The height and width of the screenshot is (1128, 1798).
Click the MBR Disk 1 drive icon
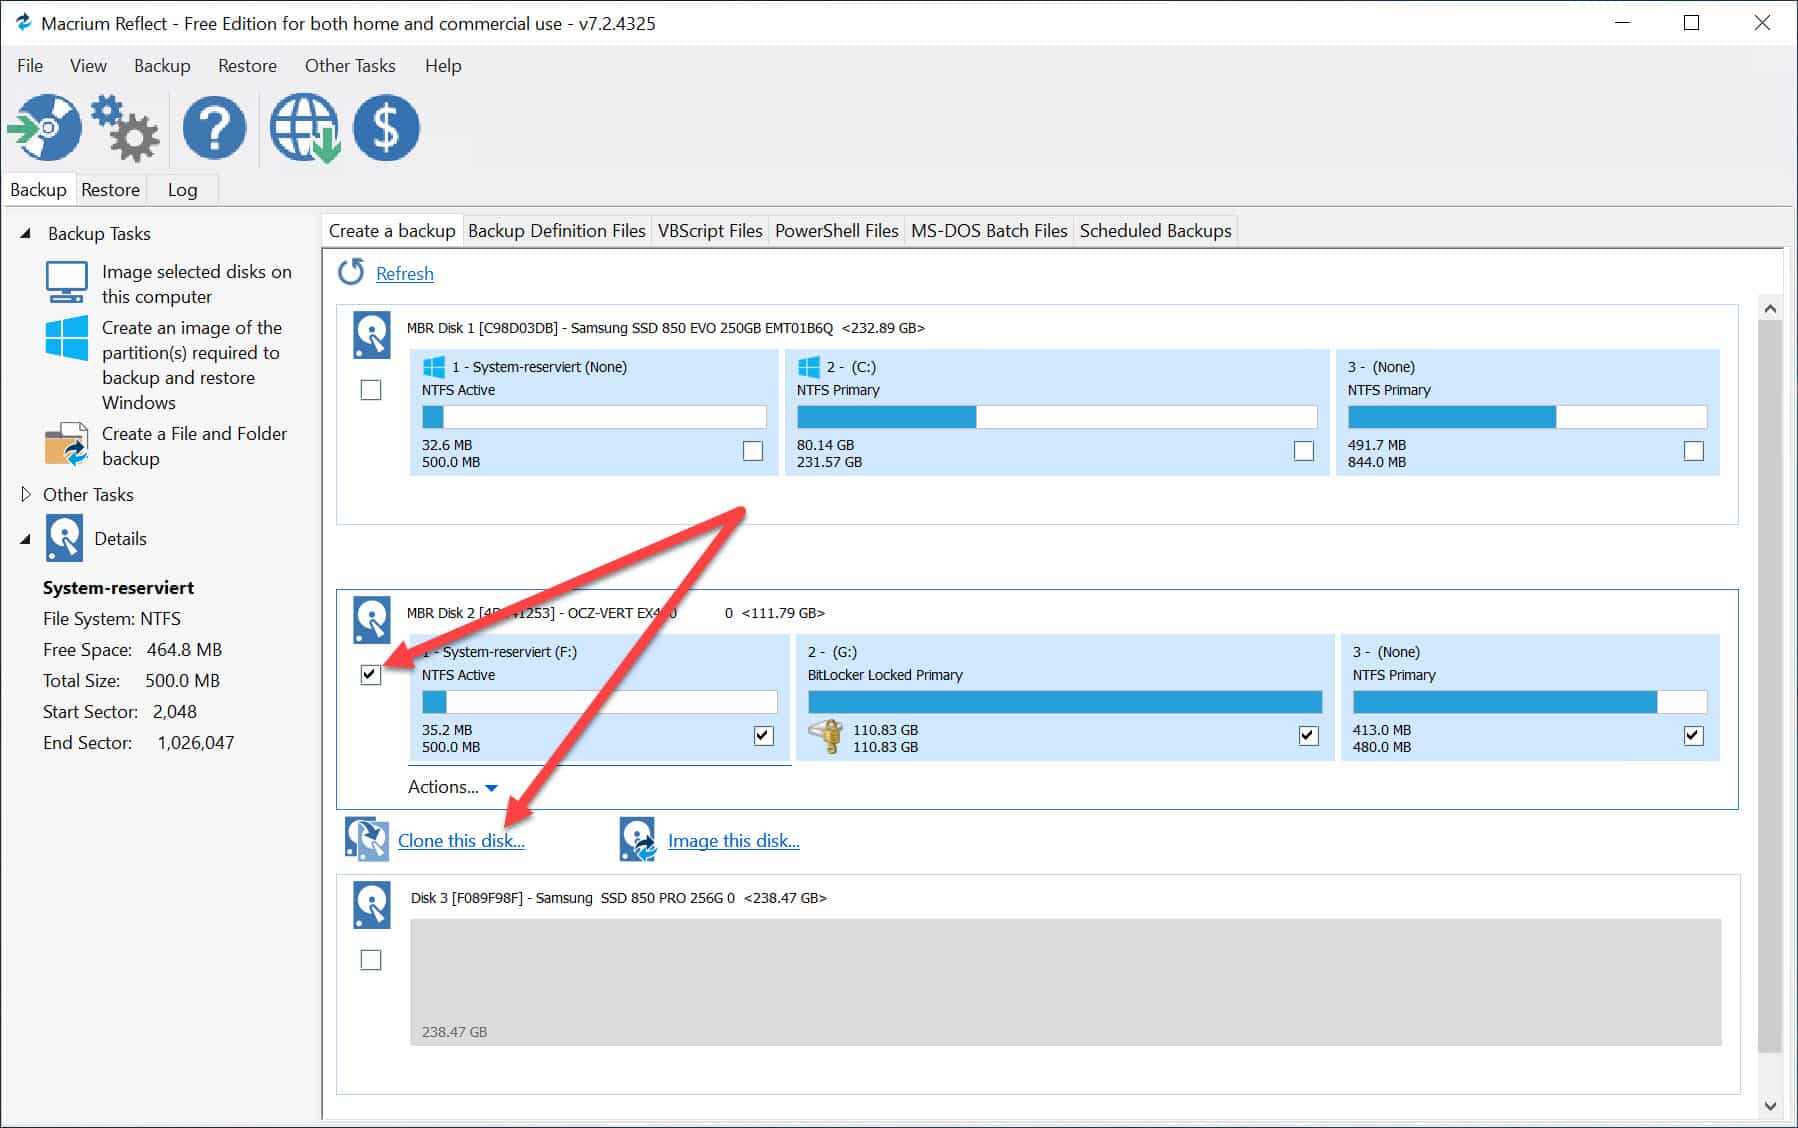[x=372, y=334]
